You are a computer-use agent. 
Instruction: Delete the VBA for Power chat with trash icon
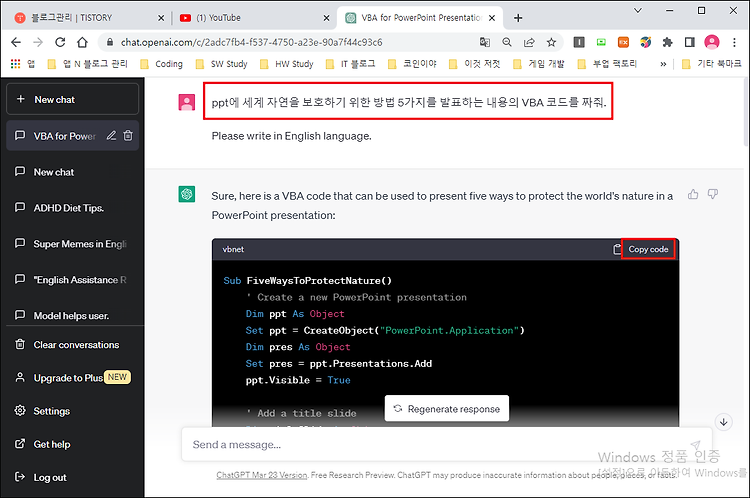[x=128, y=136]
